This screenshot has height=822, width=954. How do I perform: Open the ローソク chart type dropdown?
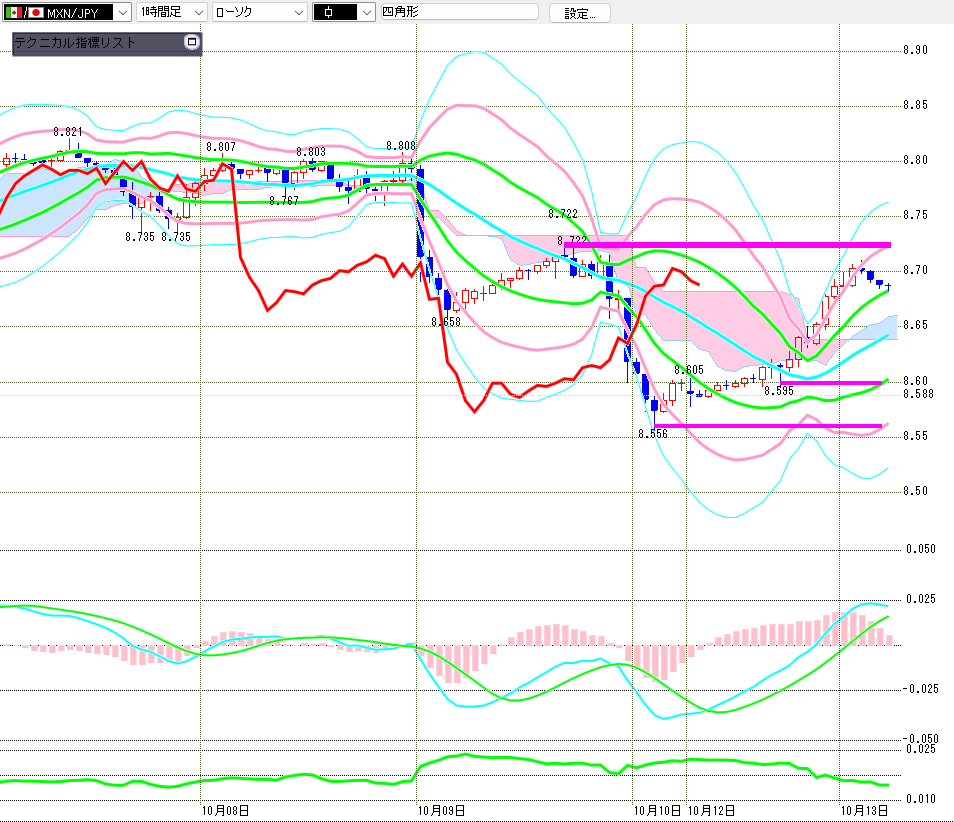click(x=260, y=12)
